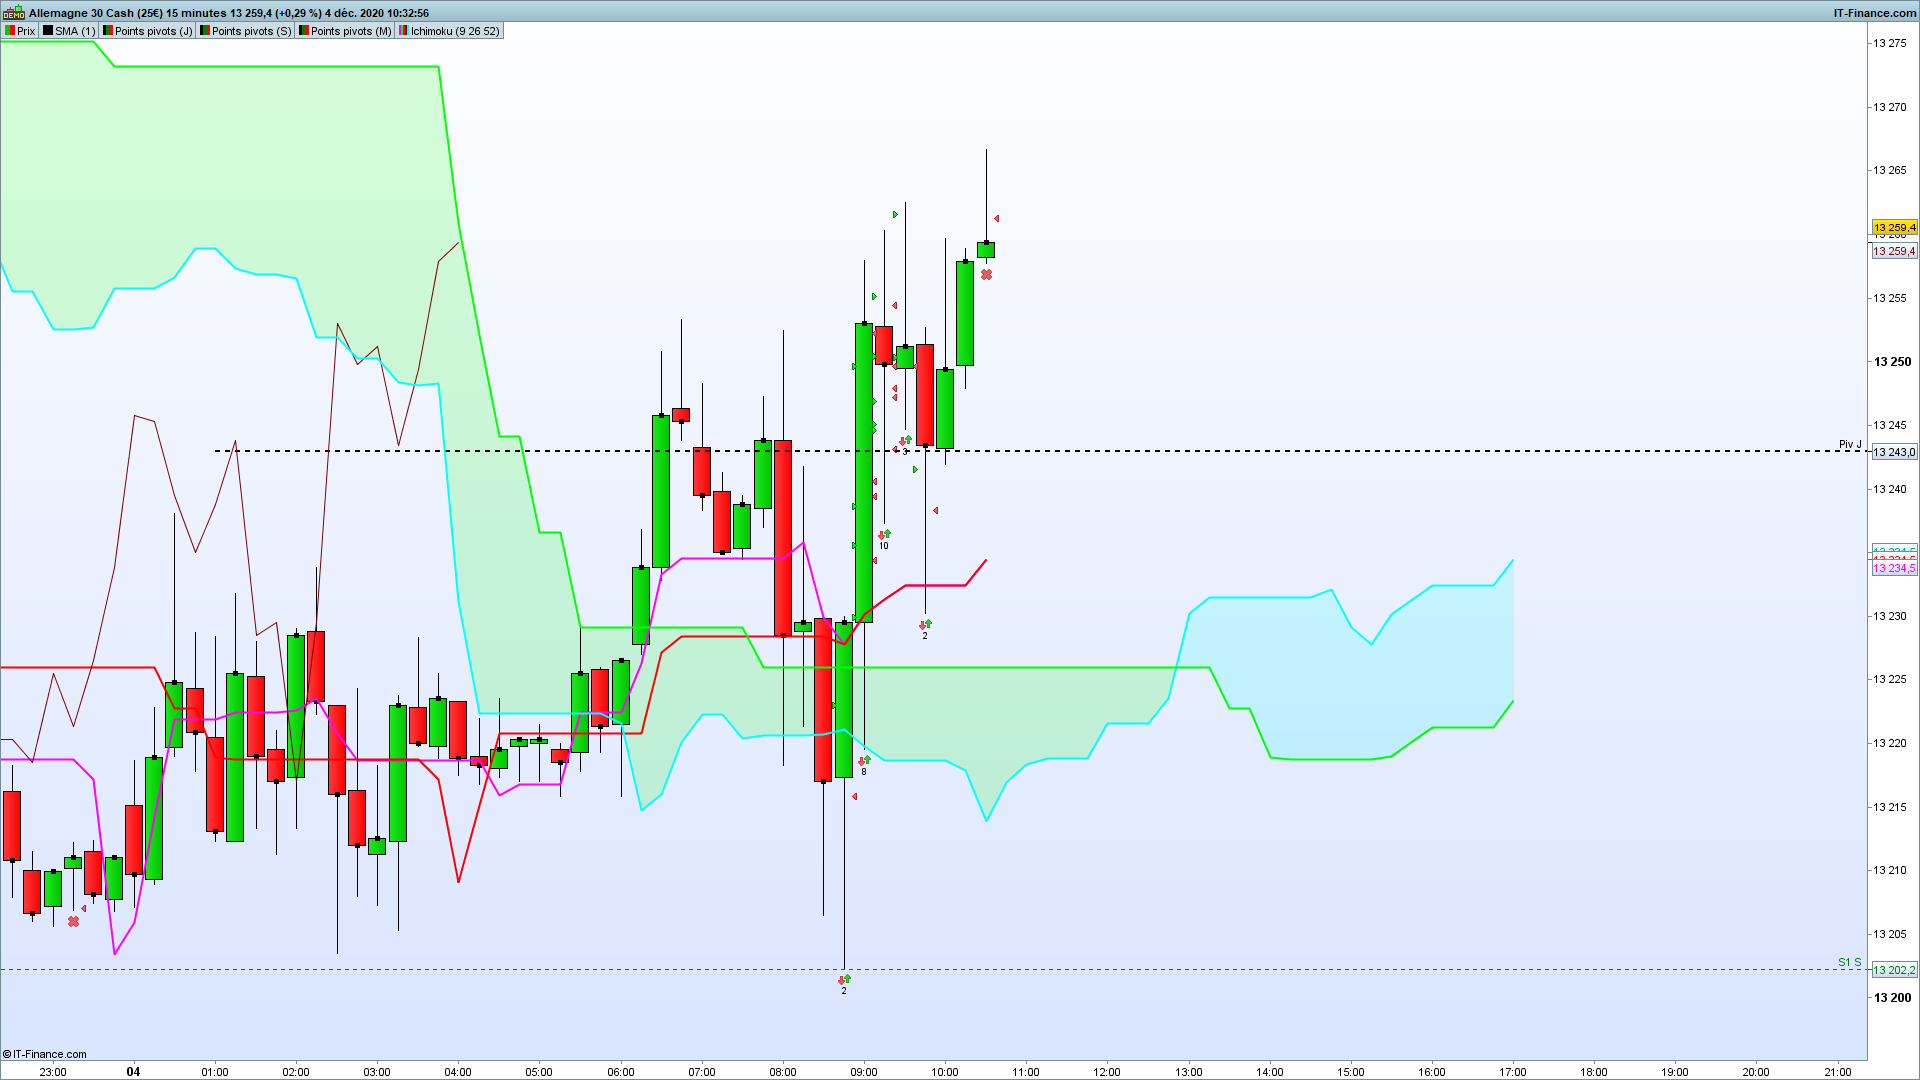Click the Ichimoku multicolor swatch icon
The image size is (1920, 1080).
pyautogui.click(x=403, y=31)
